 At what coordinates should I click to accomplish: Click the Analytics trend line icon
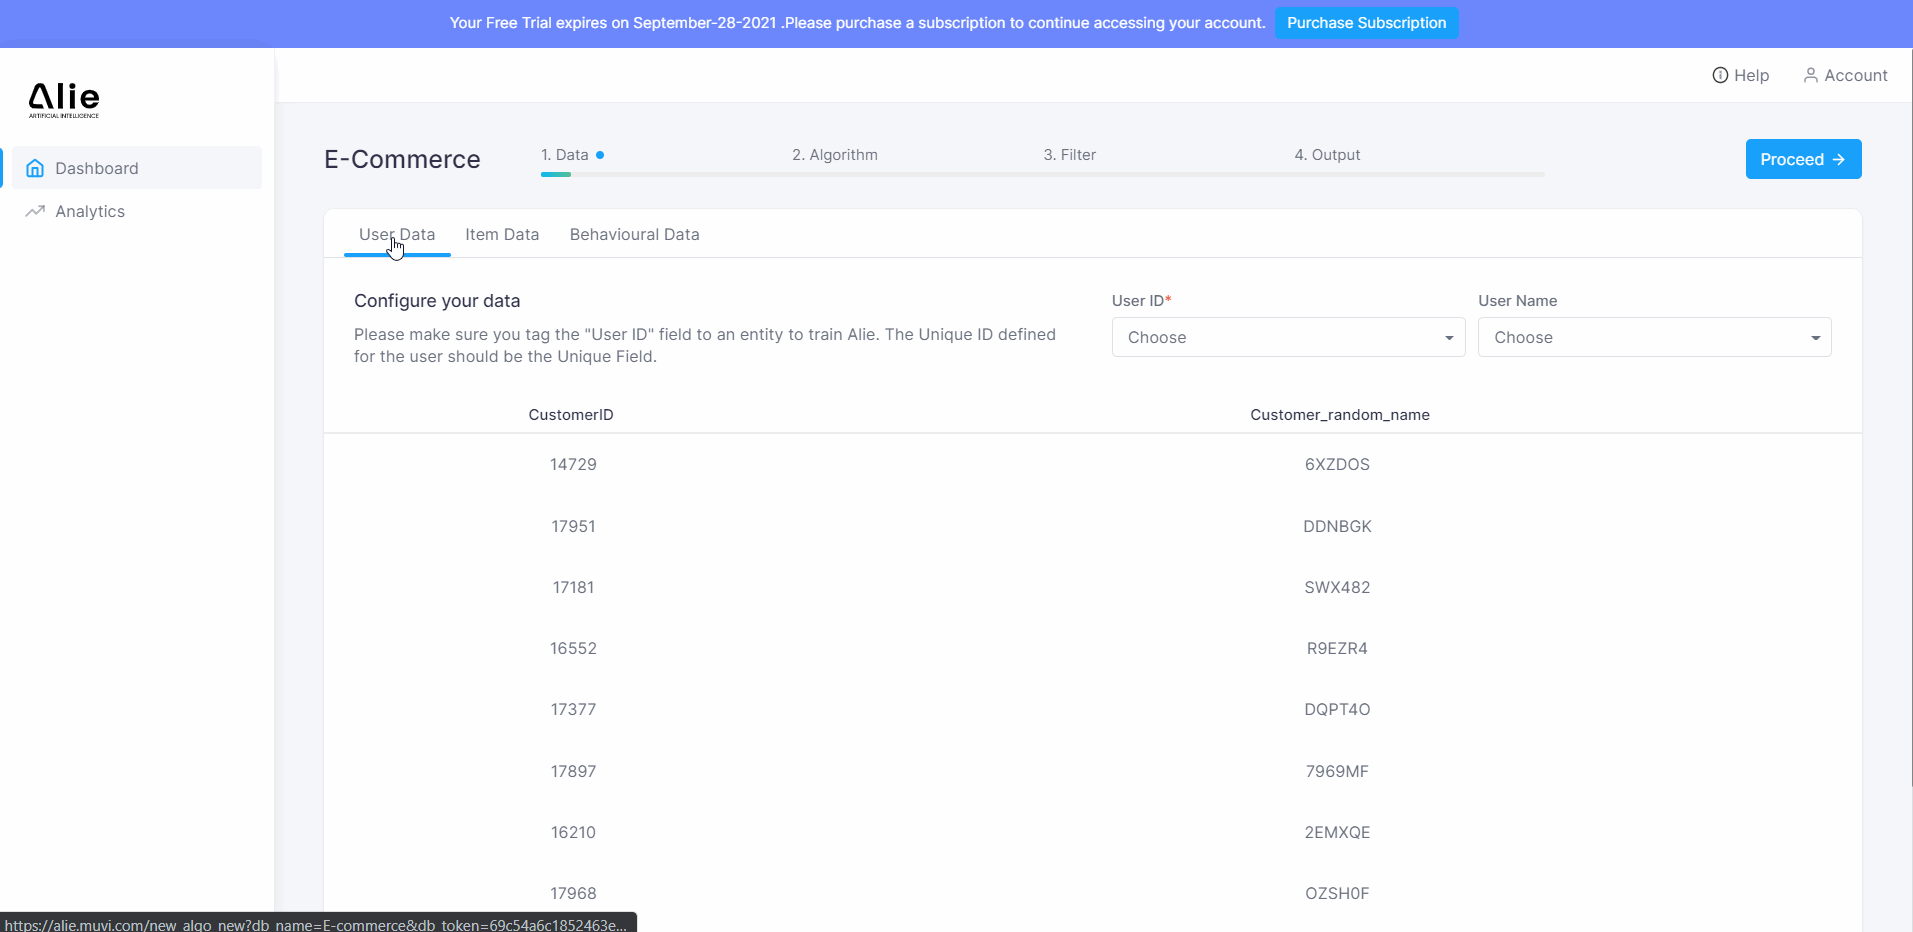35,211
